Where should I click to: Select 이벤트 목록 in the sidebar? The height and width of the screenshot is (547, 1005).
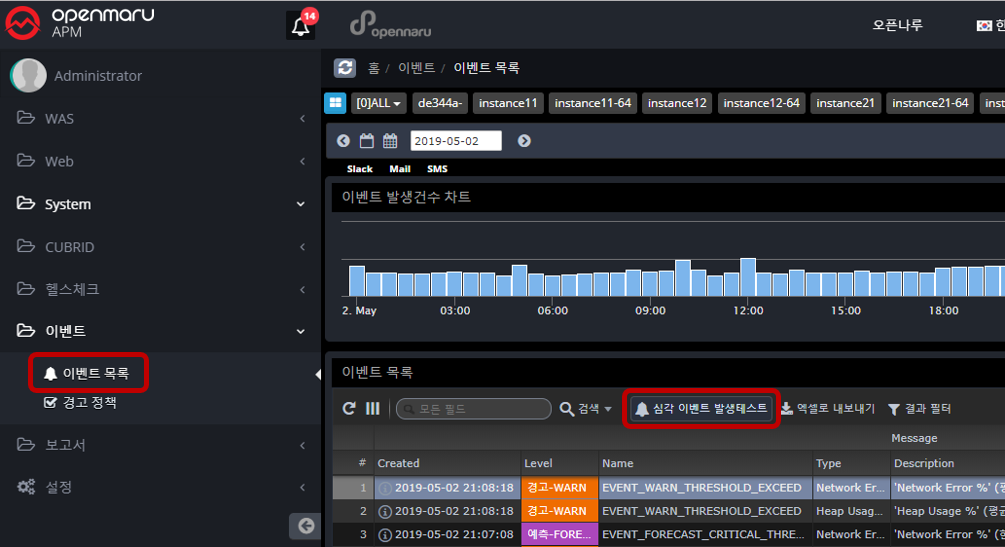click(x=95, y=373)
